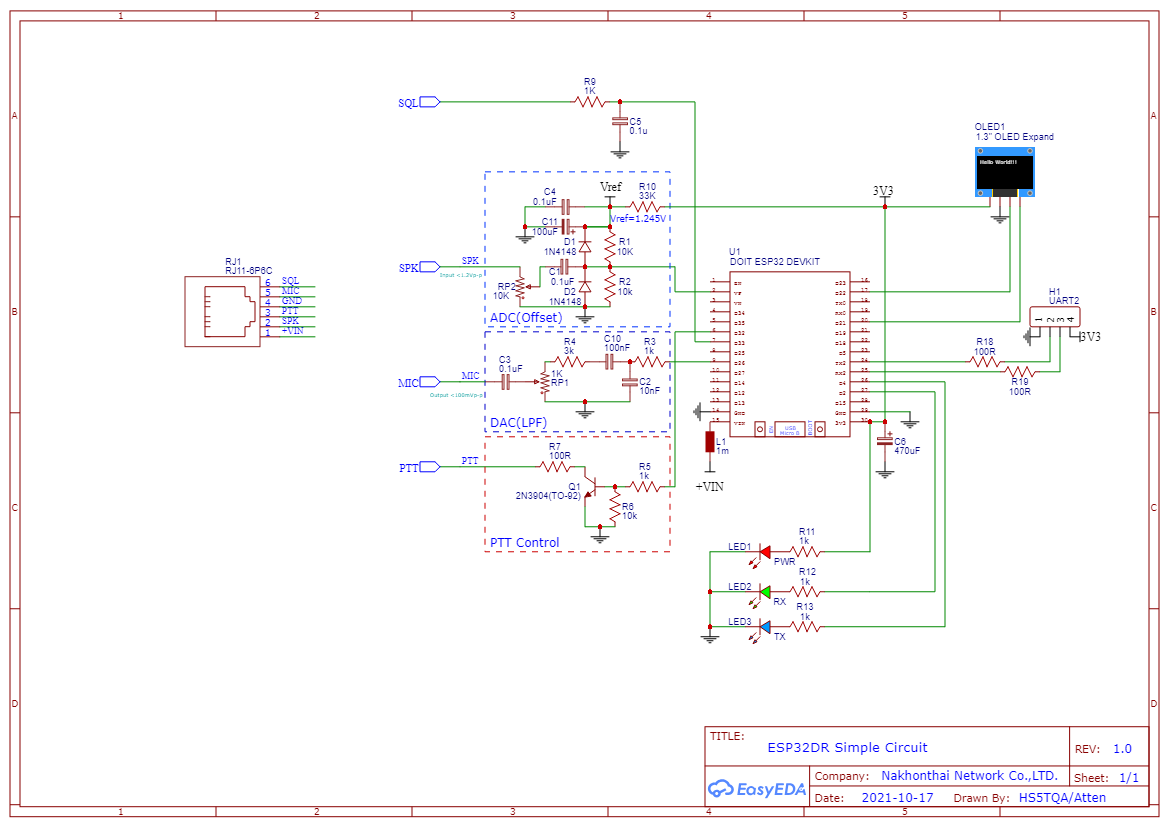Click the EasyEDA logo in title block

pos(757,789)
